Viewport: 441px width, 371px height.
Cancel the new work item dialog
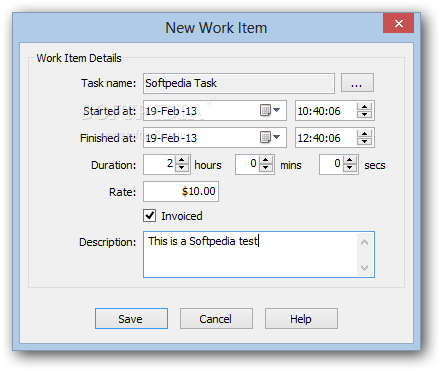pos(216,319)
